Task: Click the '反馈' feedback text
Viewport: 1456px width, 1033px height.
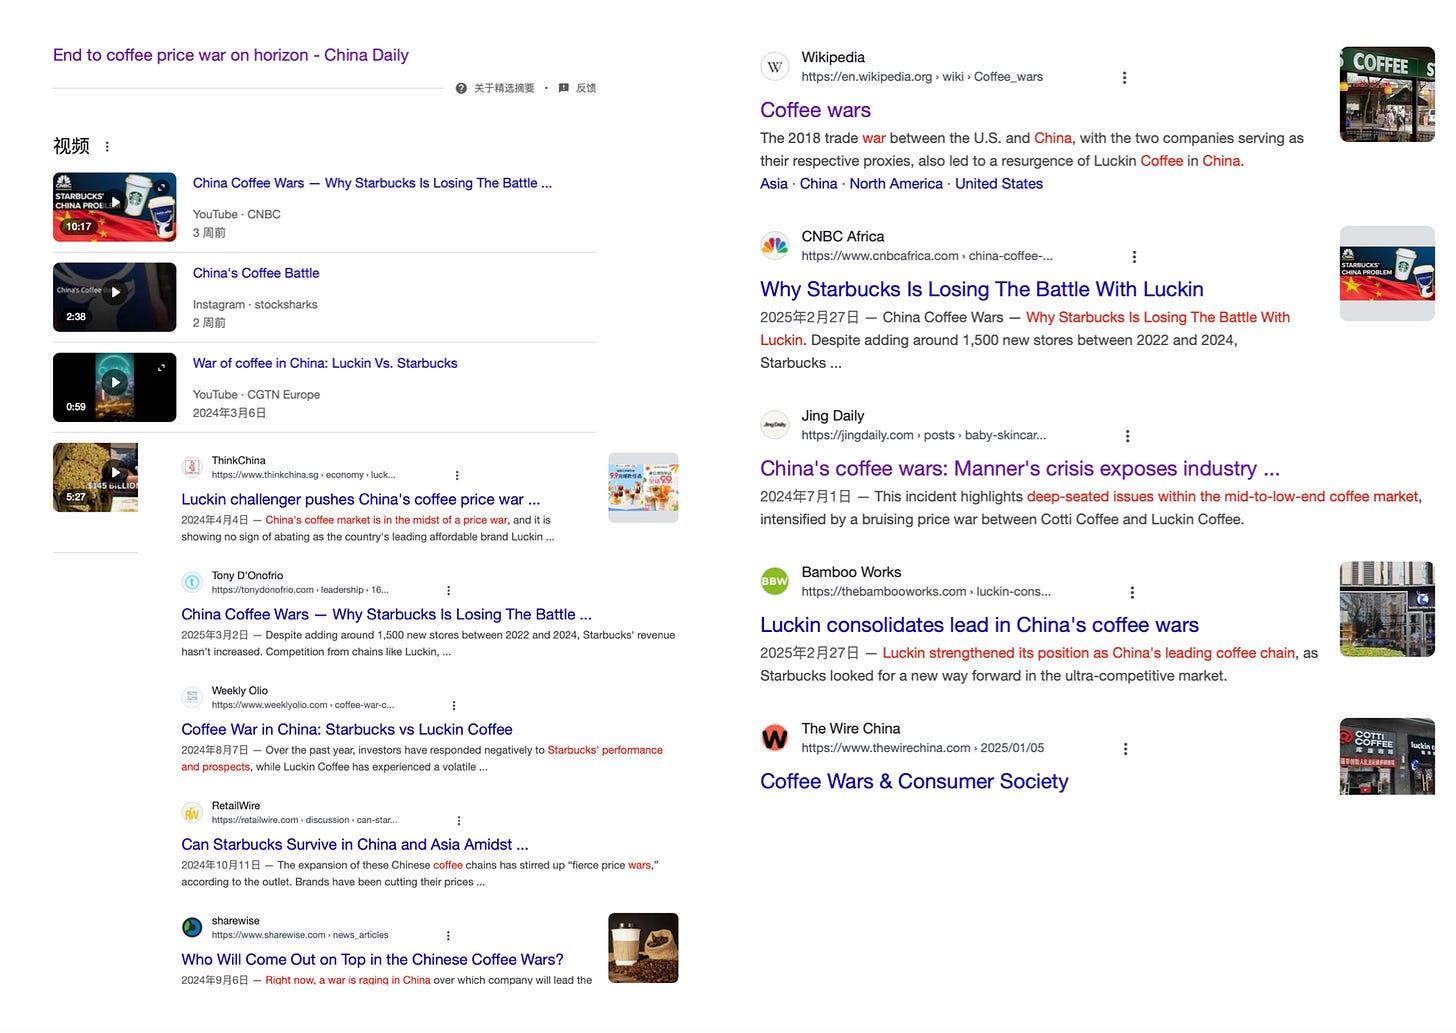Action: click(586, 88)
